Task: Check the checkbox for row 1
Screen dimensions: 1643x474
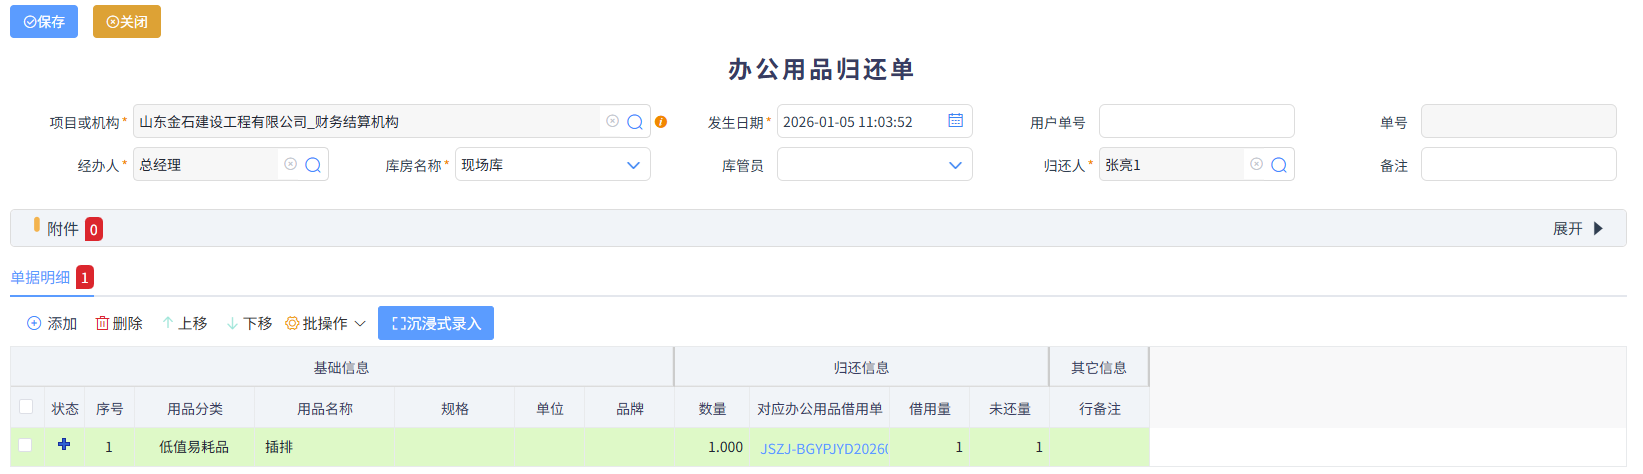Action: [x=26, y=446]
